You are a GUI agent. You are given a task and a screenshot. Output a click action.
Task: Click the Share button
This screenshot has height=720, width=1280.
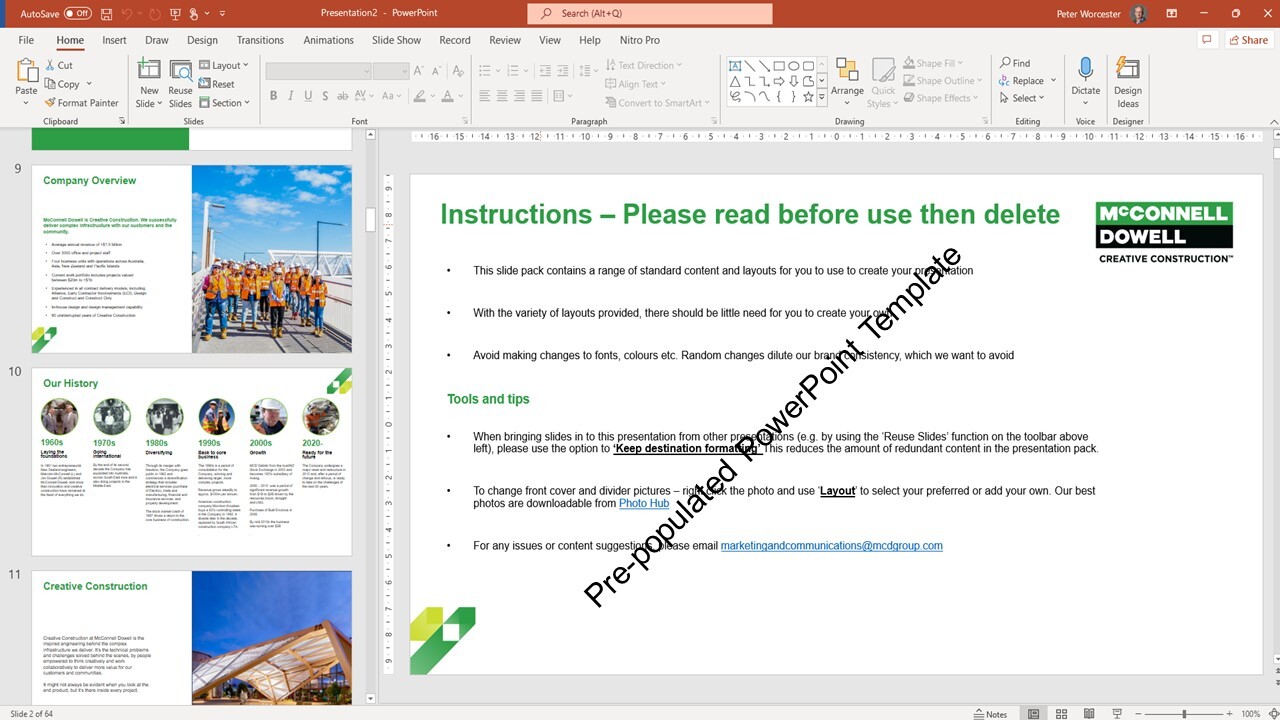pyautogui.click(x=1248, y=40)
